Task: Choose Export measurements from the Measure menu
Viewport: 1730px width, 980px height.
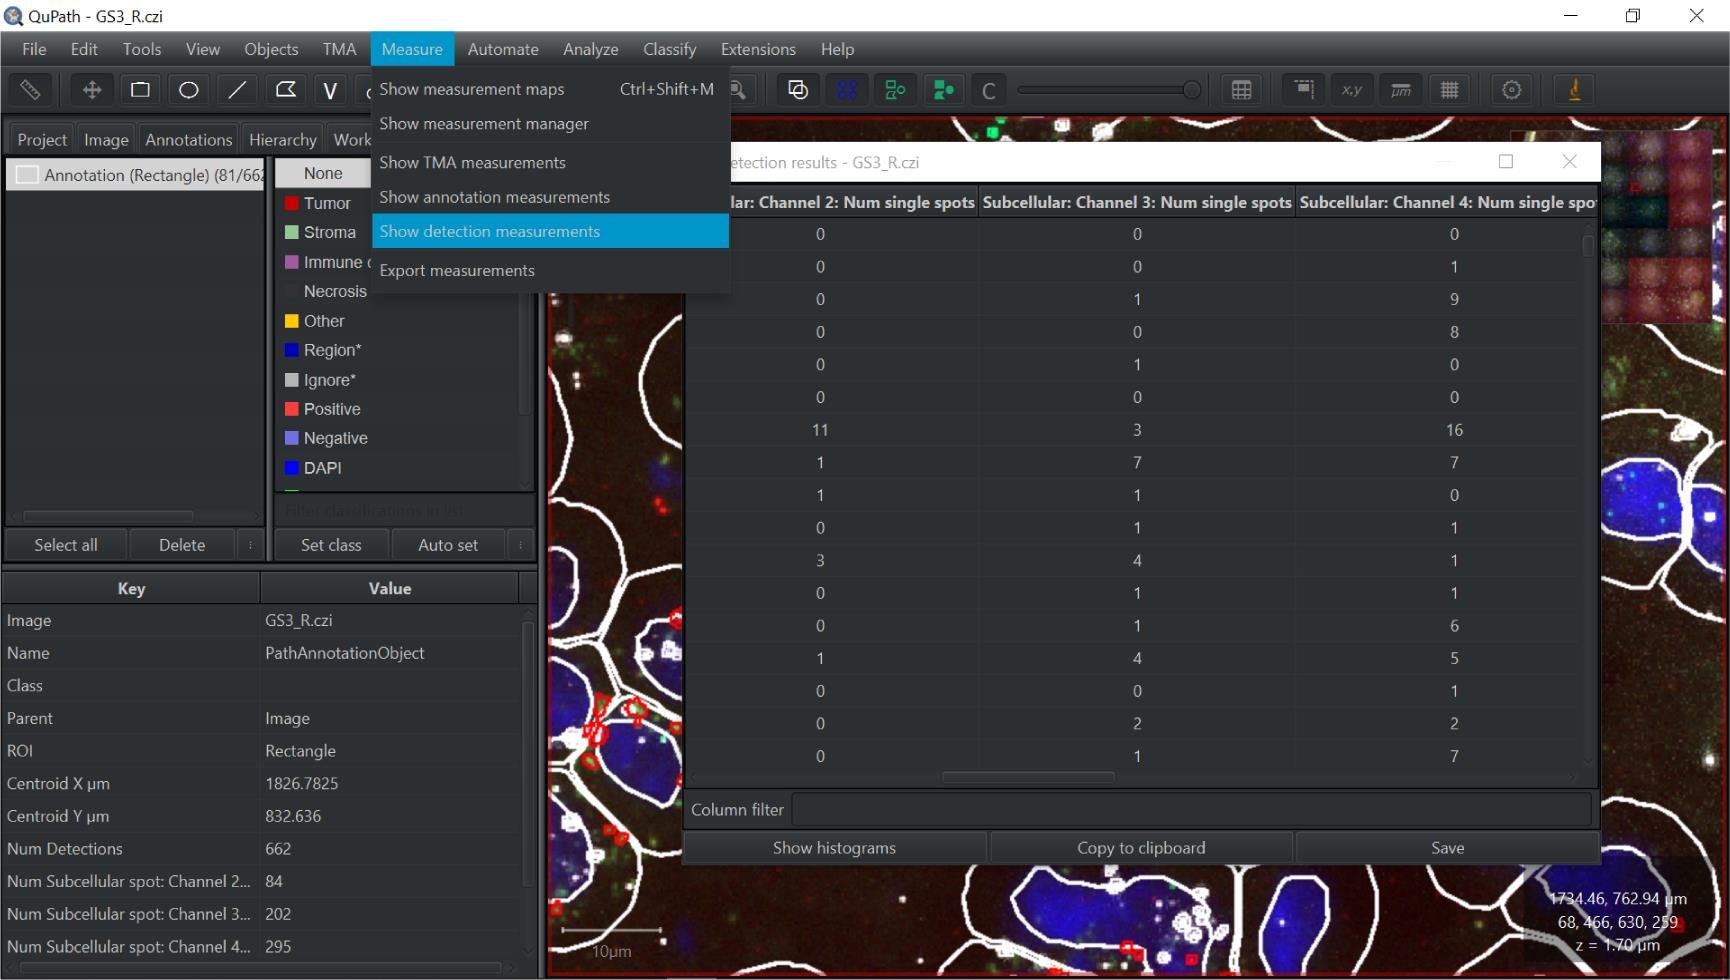Action: 457,271
